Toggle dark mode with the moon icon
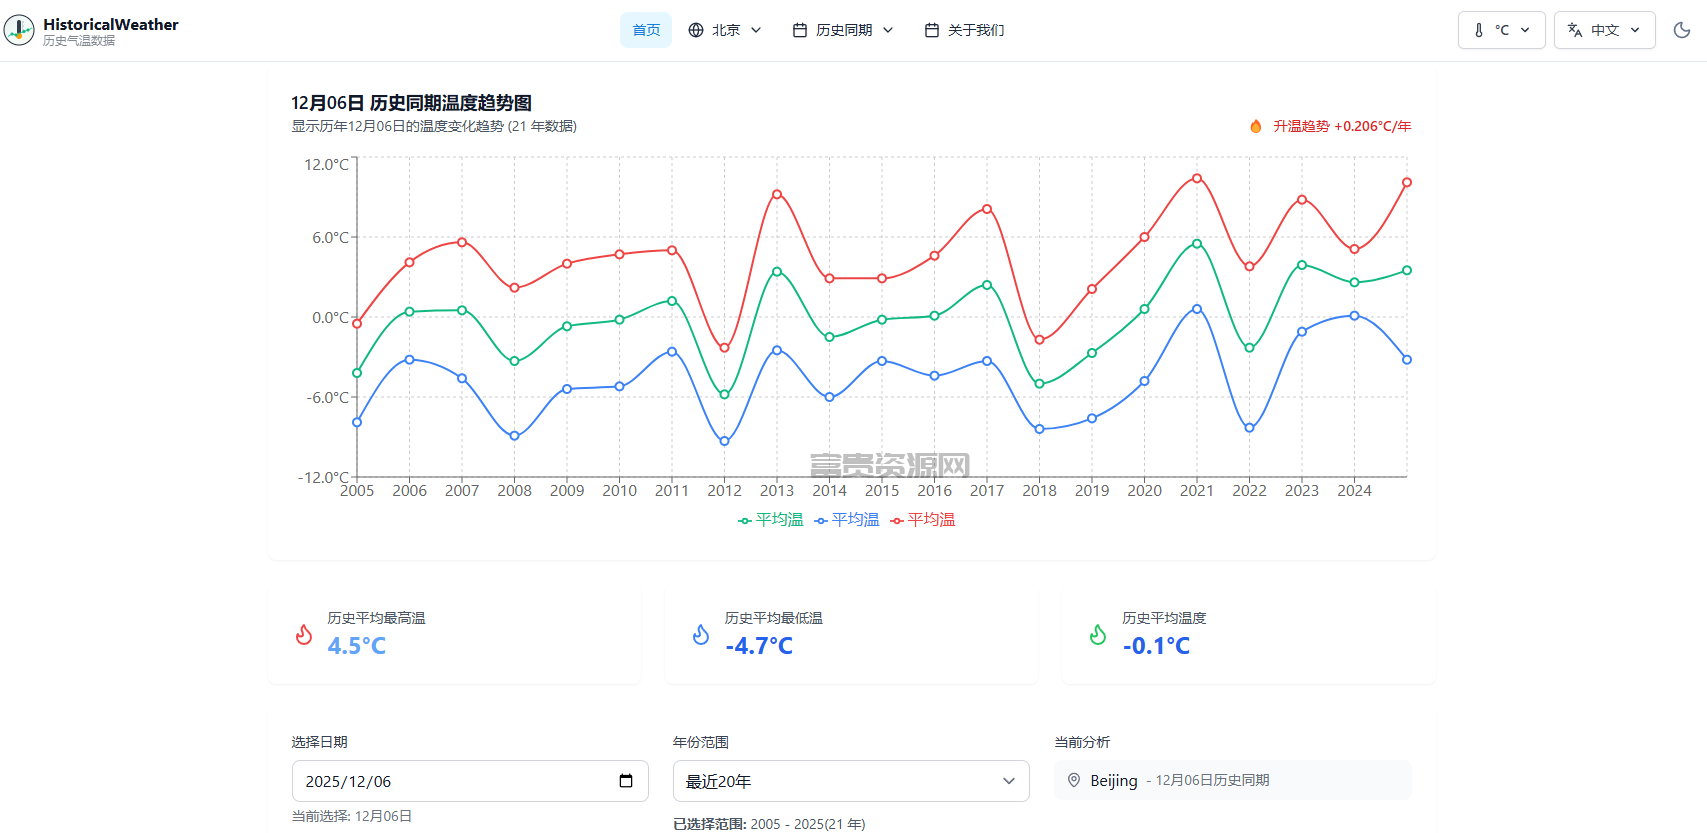Viewport: 1707px width, 833px height. [1682, 30]
